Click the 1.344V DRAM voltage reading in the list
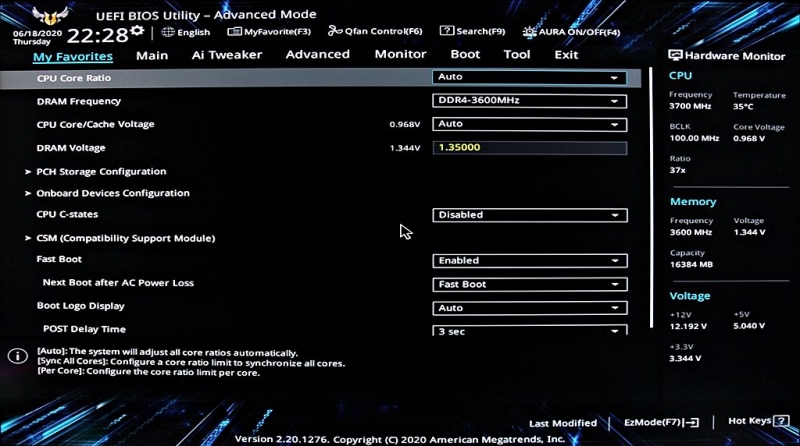Viewport: 800px width, 446px height. 405,148
